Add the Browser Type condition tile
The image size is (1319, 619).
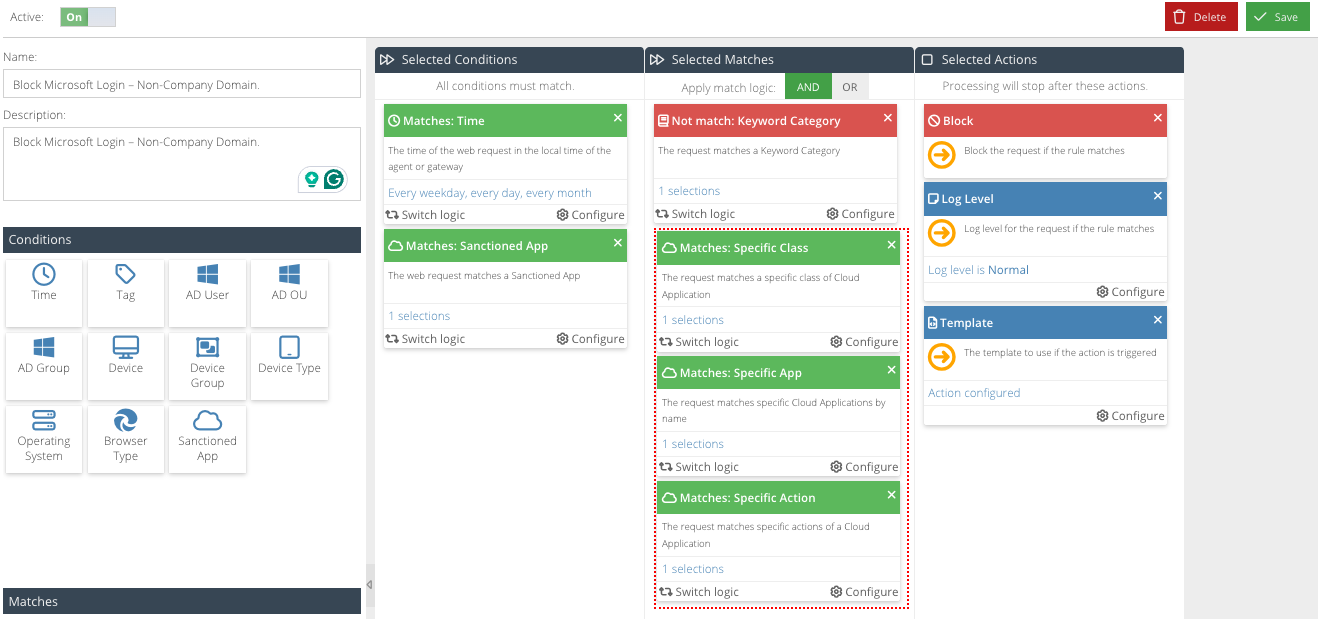click(x=126, y=439)
